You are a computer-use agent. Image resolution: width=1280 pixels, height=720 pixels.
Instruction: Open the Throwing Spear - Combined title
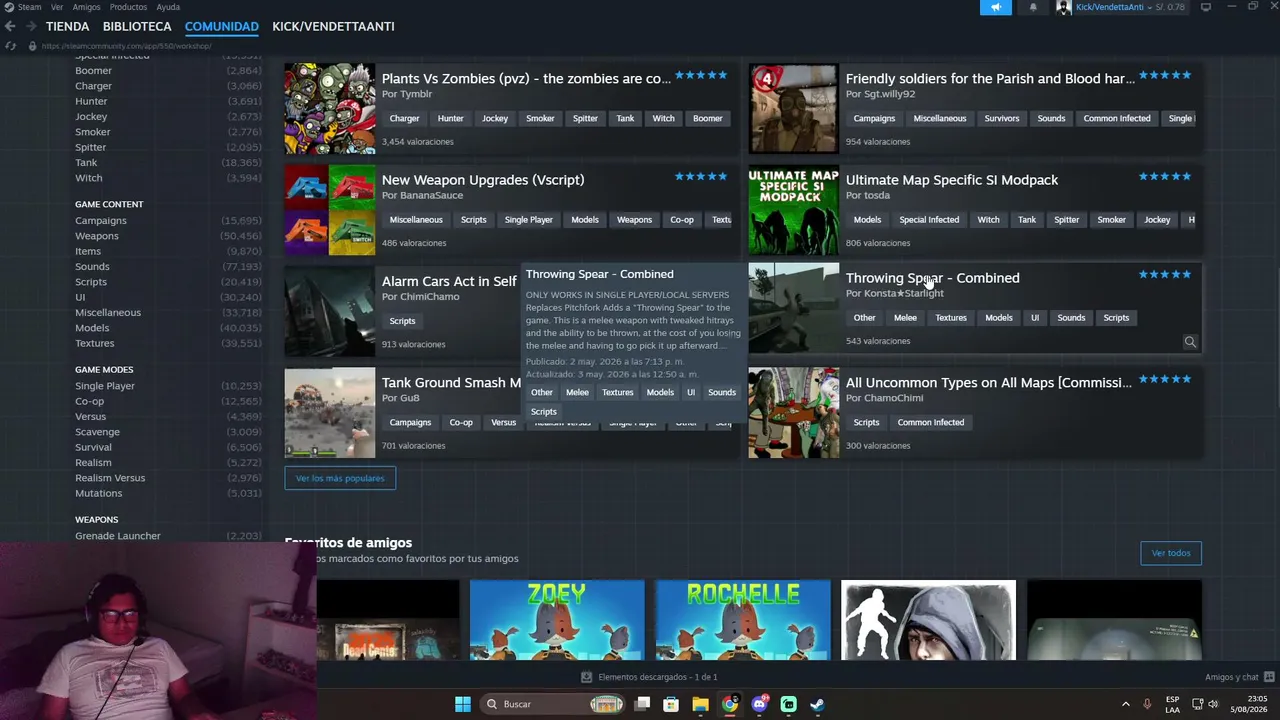pos(932,278)
